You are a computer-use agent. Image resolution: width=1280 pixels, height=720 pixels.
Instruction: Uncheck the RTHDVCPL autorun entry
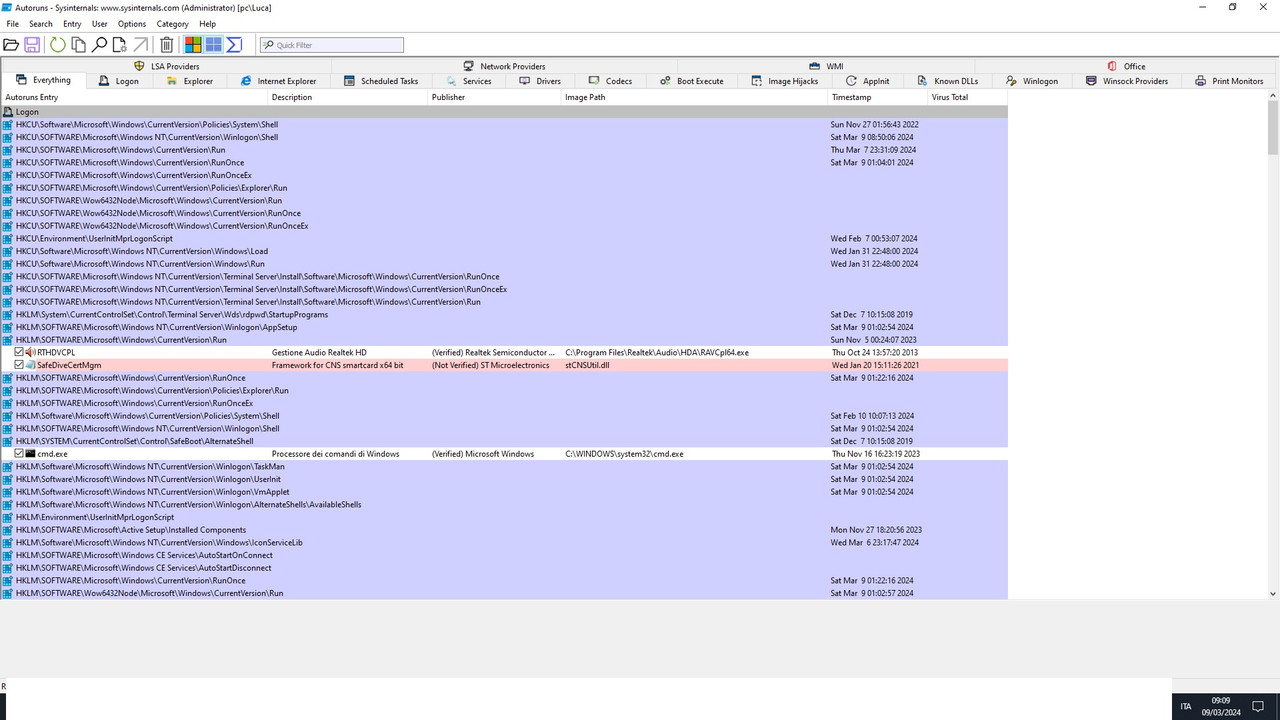[x=19, y=353]
